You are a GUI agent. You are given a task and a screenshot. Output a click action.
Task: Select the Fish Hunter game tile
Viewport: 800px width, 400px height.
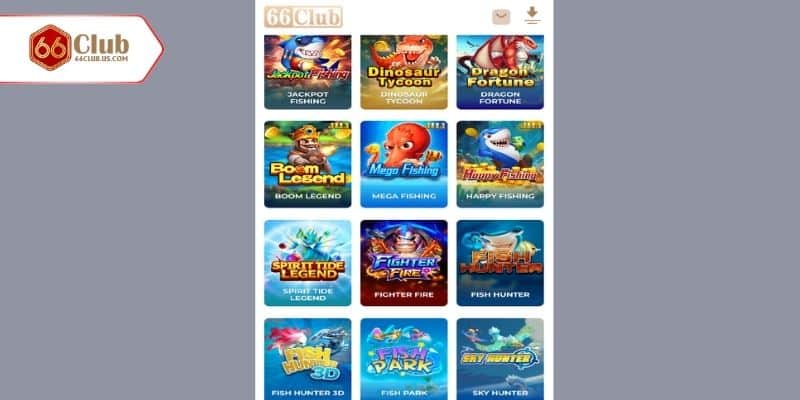500,263
